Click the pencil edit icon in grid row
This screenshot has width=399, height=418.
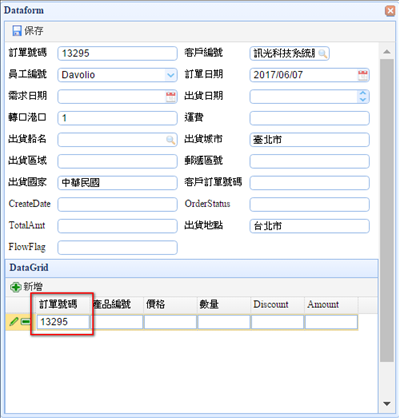tap(14, 322)
